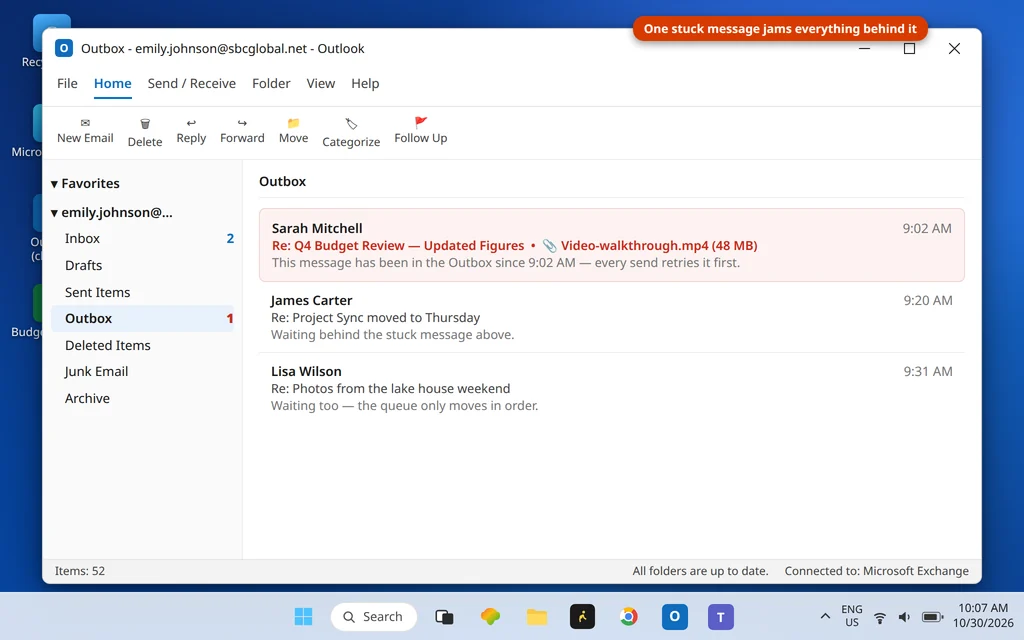Screen dimensions: 1024x640
Task: Select the stuck Sarah Mitchell message
Action: tap(611, 245)
